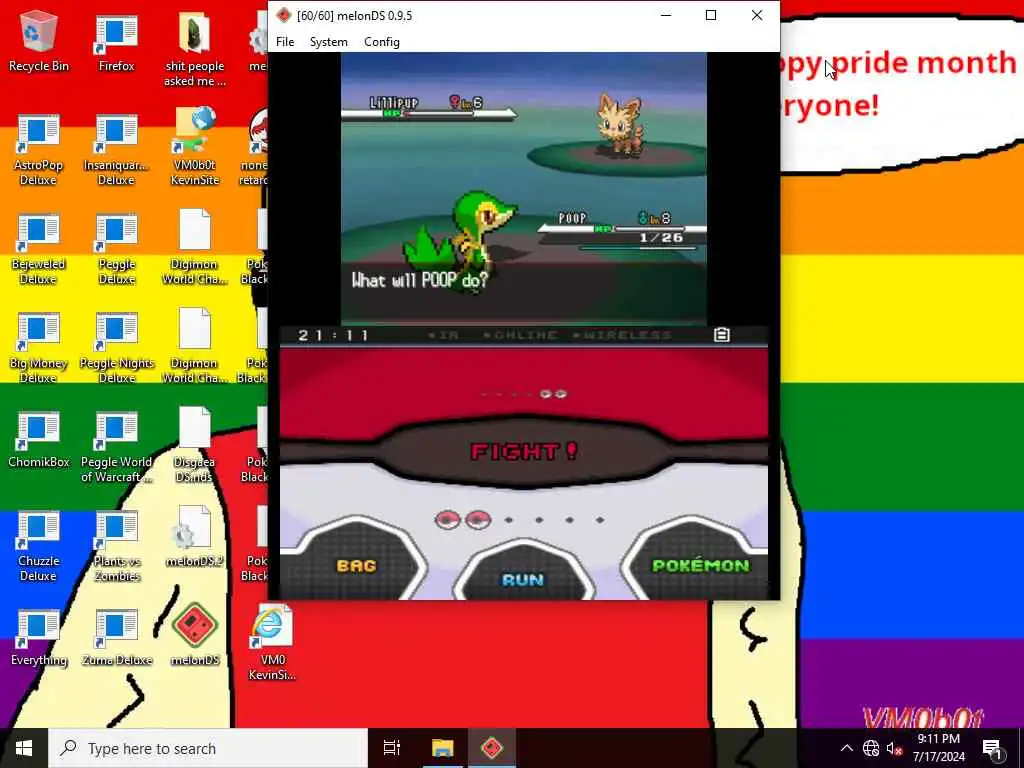Open VM0b0t KevinSite shortcut
The image size is (1024, 768).
pyautogui.click(x=195, y=147)
